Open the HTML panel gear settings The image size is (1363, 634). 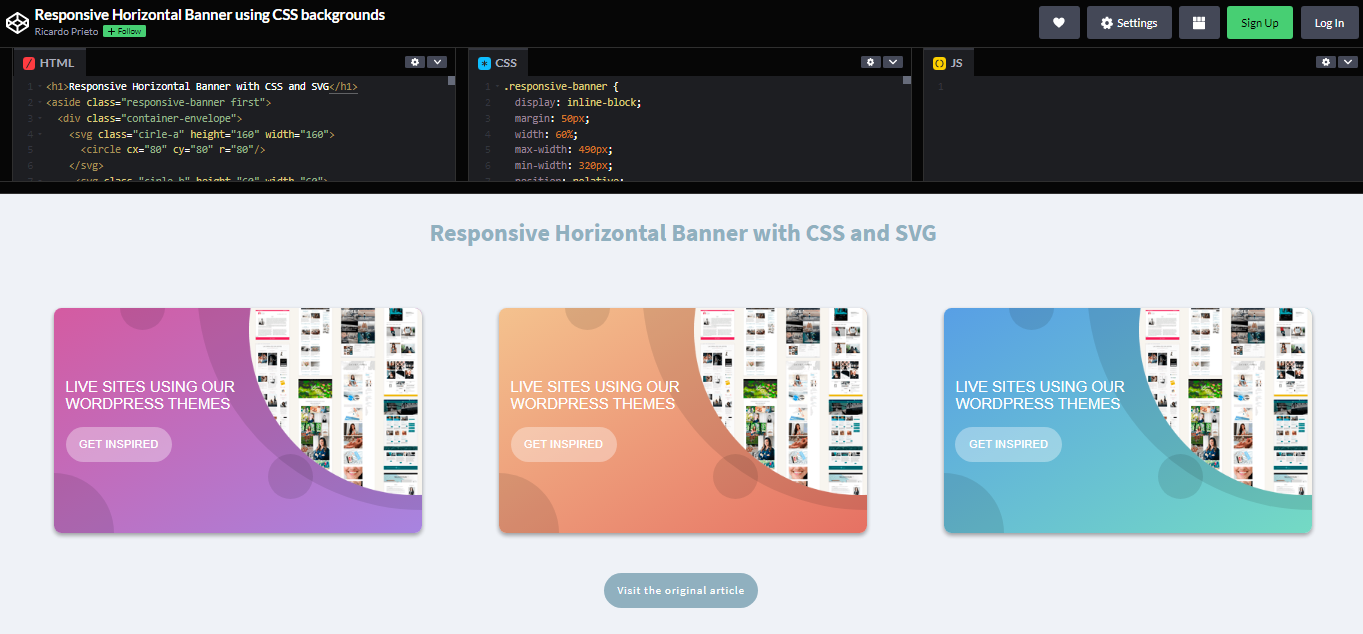pos(415,61)
